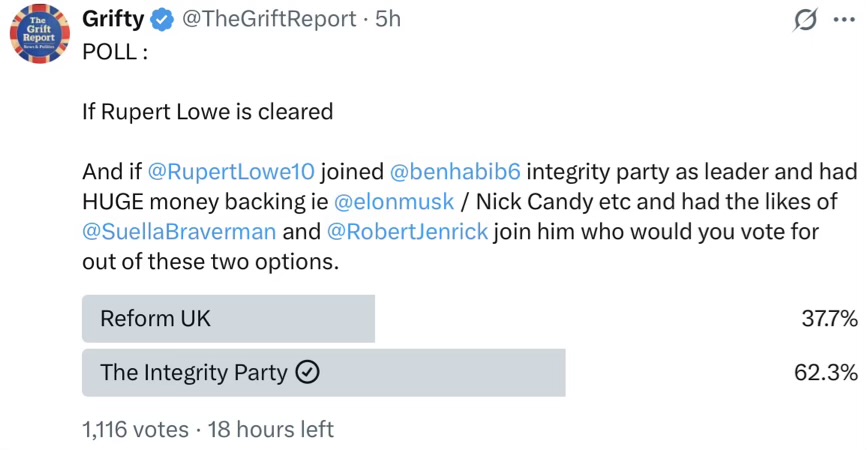Open the Grok slashed-circle icon
The image size is (867, 450).
(805, 20)
